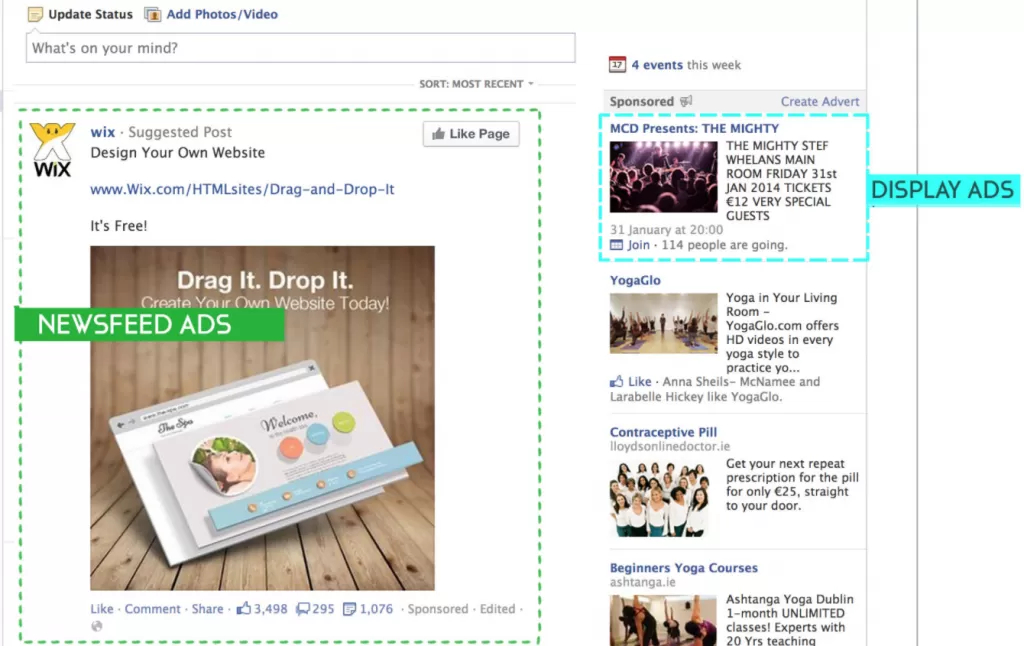Click Join on the MCD Presents event
This screenshot has height=646, width=1024.
639,244
